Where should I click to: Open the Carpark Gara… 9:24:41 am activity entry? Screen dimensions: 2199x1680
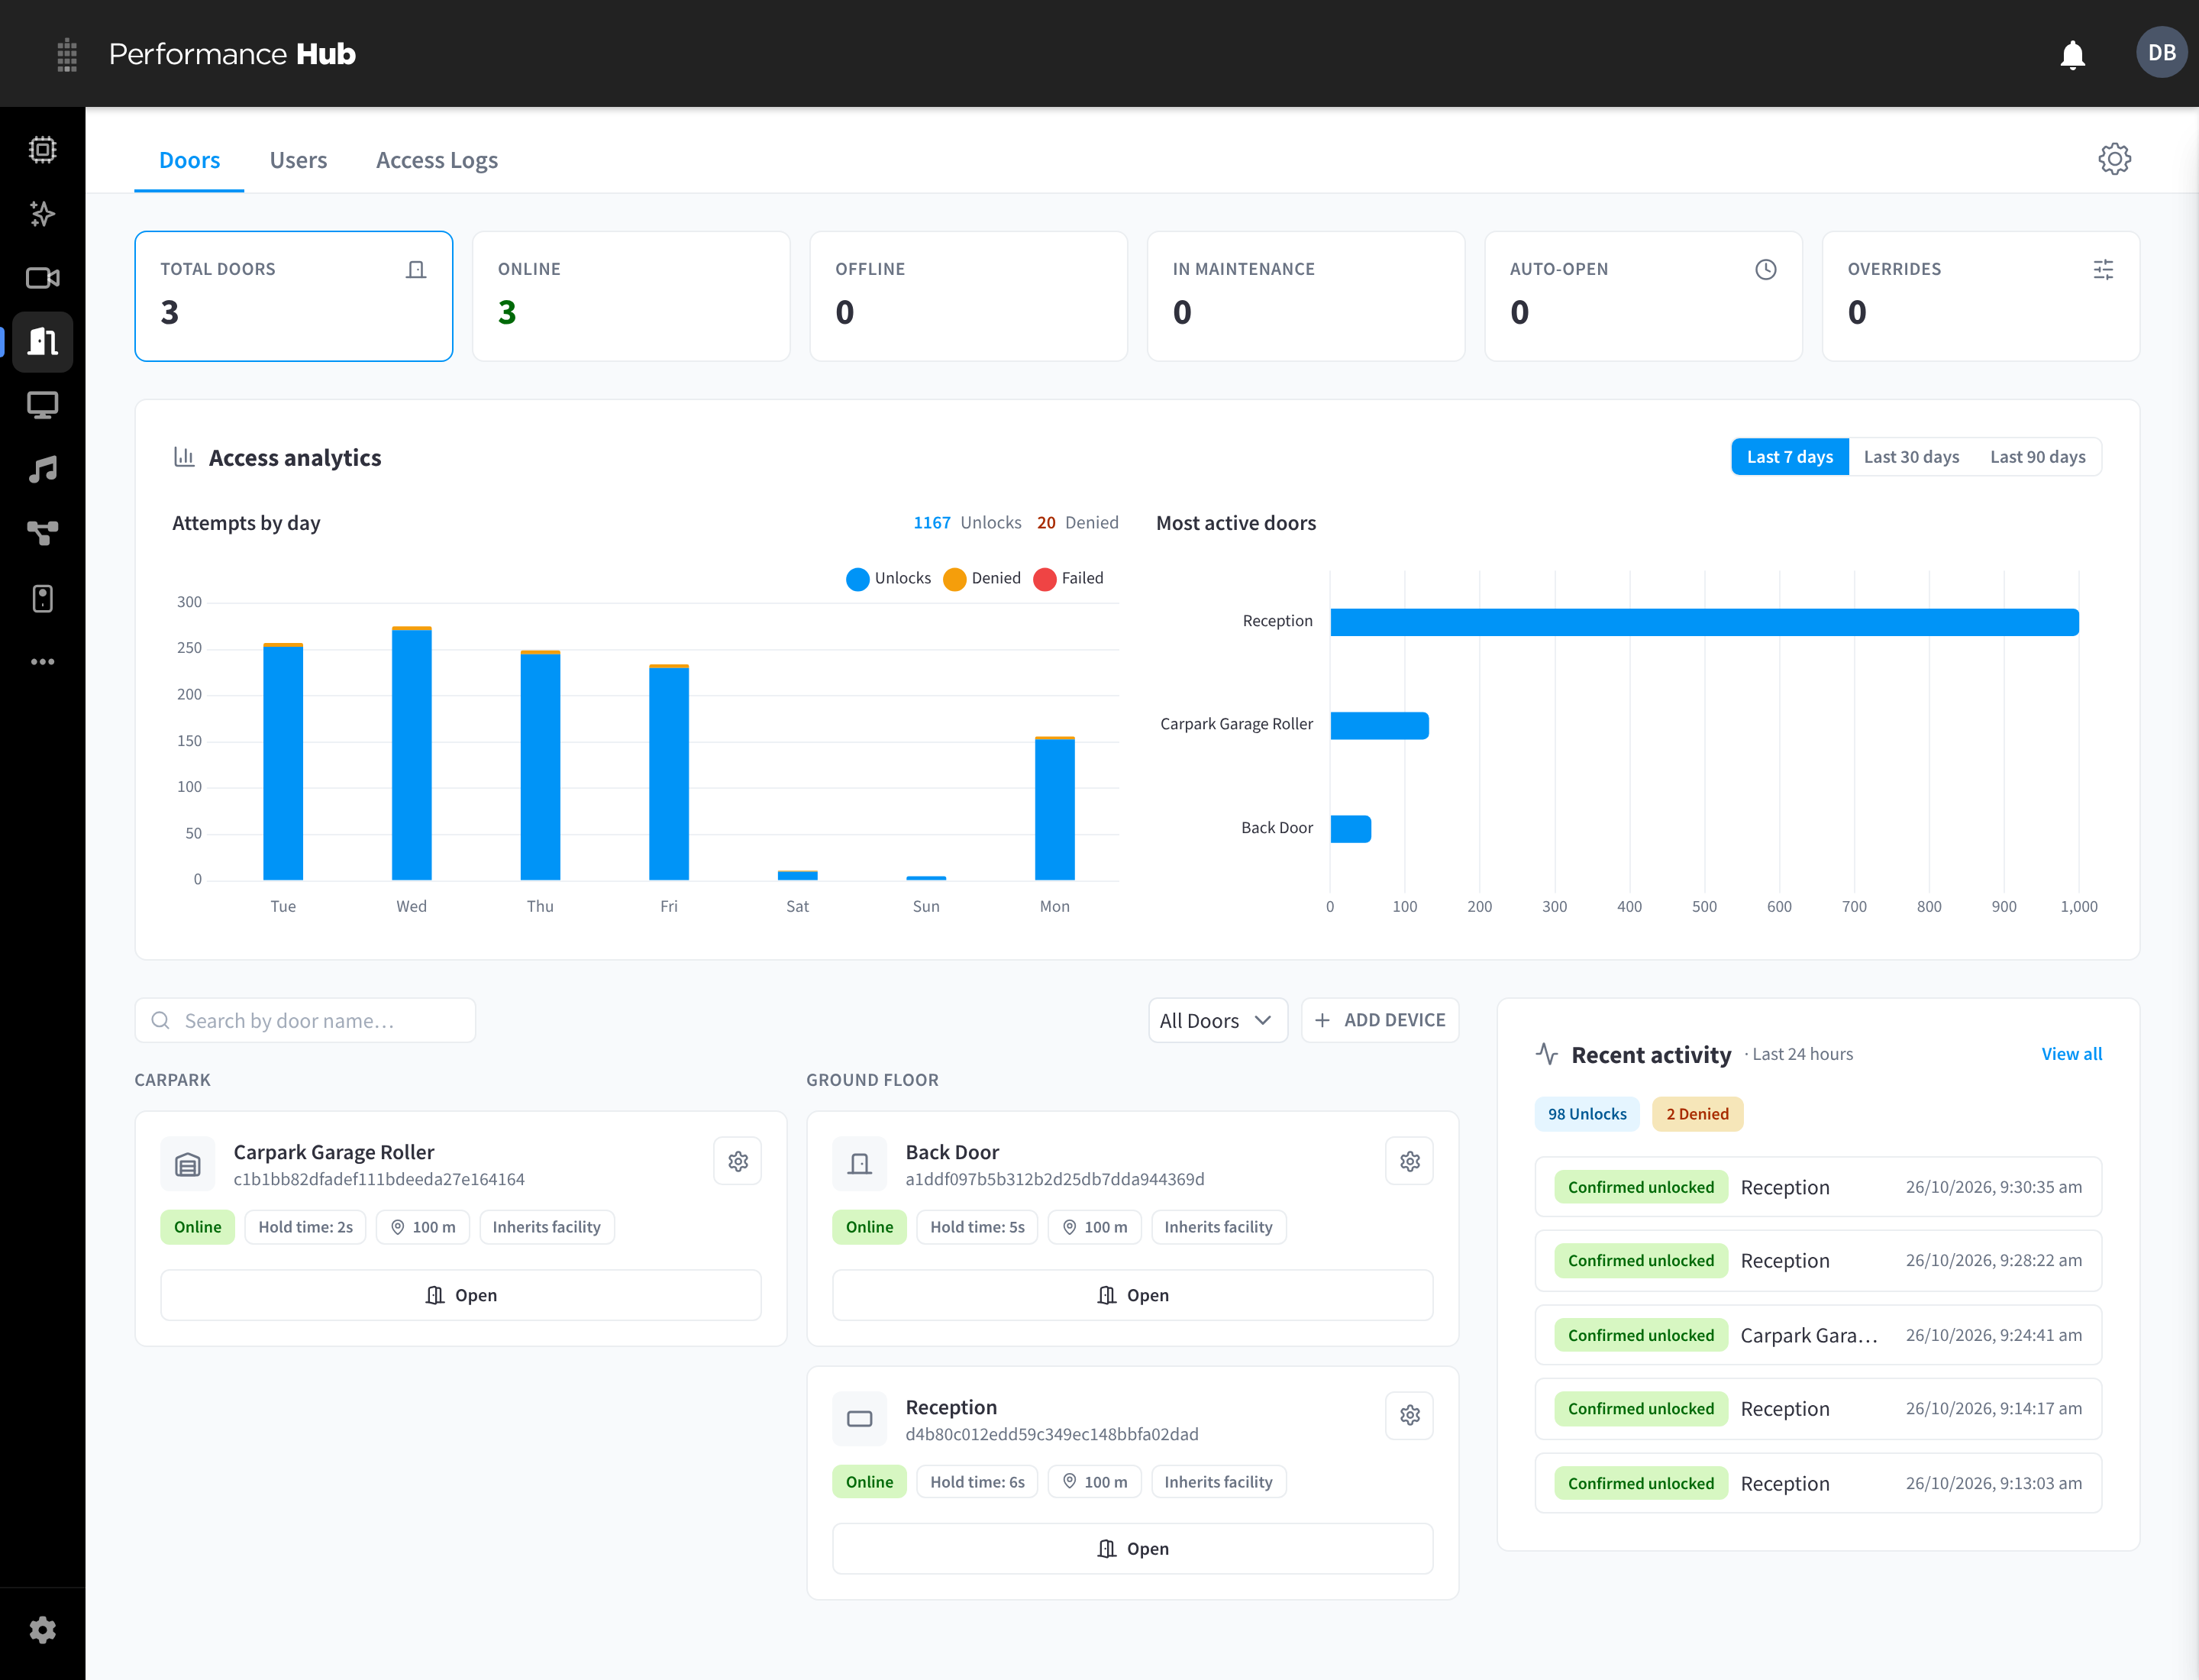tap(1818, 1335)
